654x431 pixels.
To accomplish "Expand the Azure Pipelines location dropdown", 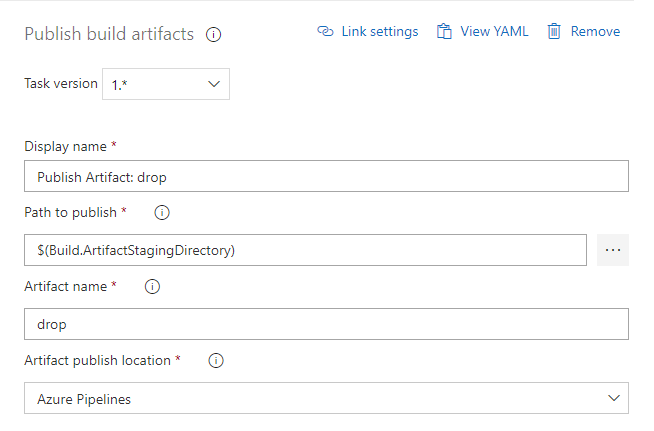I will [326, 398].
